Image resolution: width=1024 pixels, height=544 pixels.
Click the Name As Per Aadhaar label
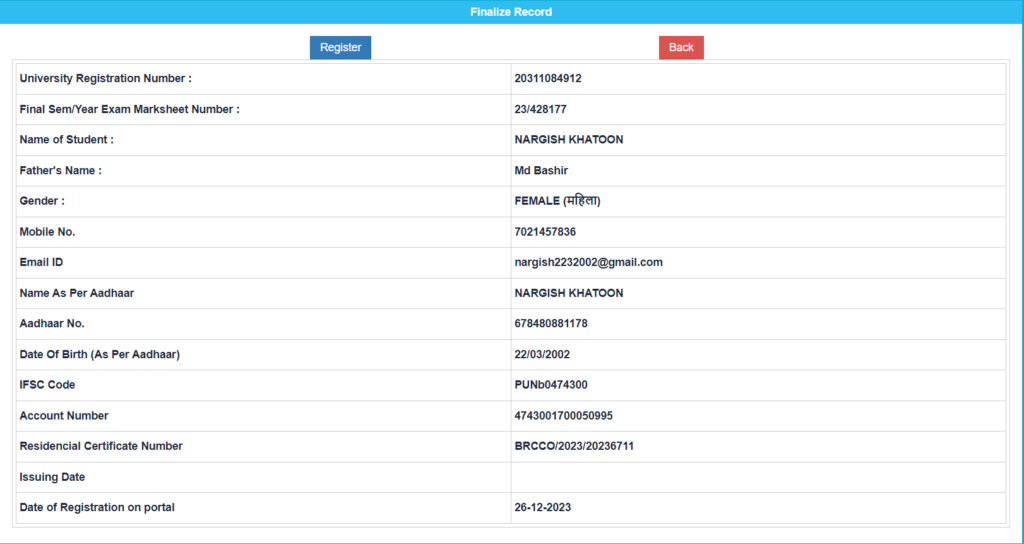tap(76, 293)
